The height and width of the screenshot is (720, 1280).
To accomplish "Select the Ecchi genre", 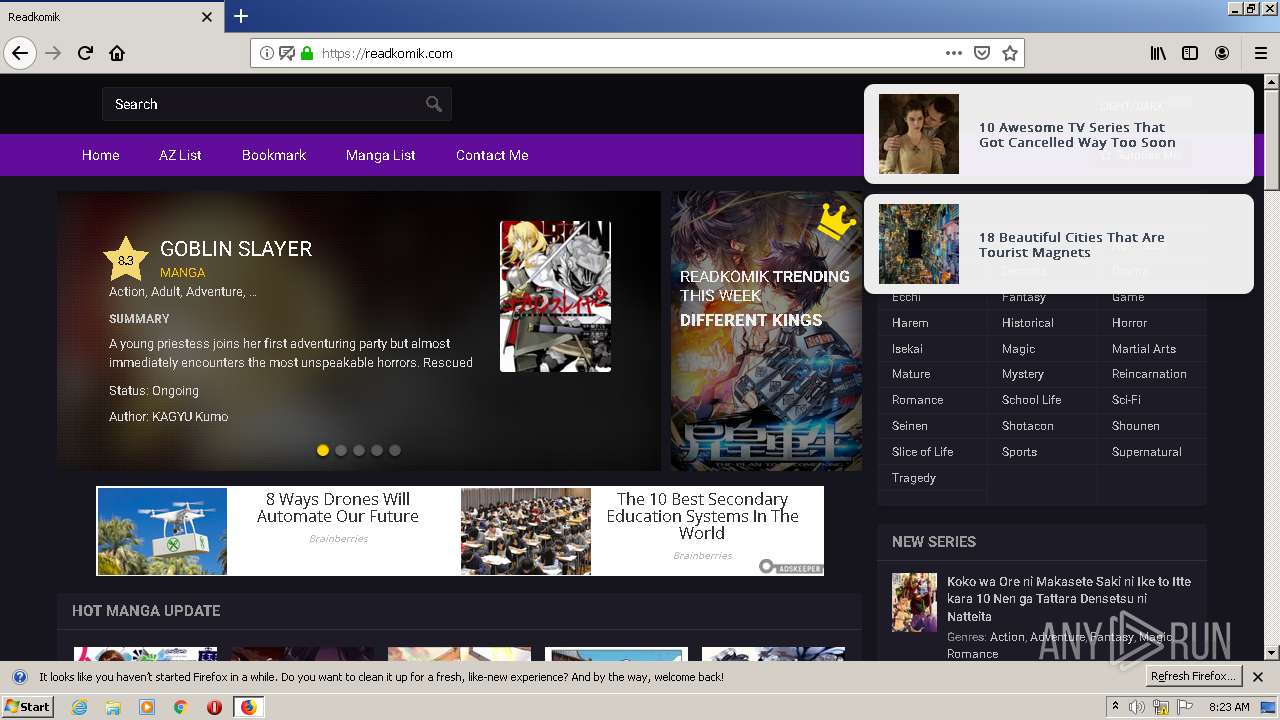I will 906,297.
